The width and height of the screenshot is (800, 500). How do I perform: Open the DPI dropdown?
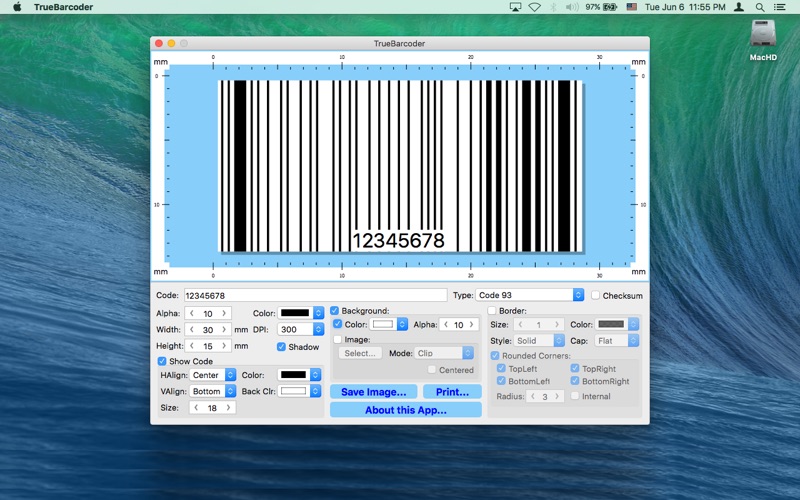[x=301, y=329]
